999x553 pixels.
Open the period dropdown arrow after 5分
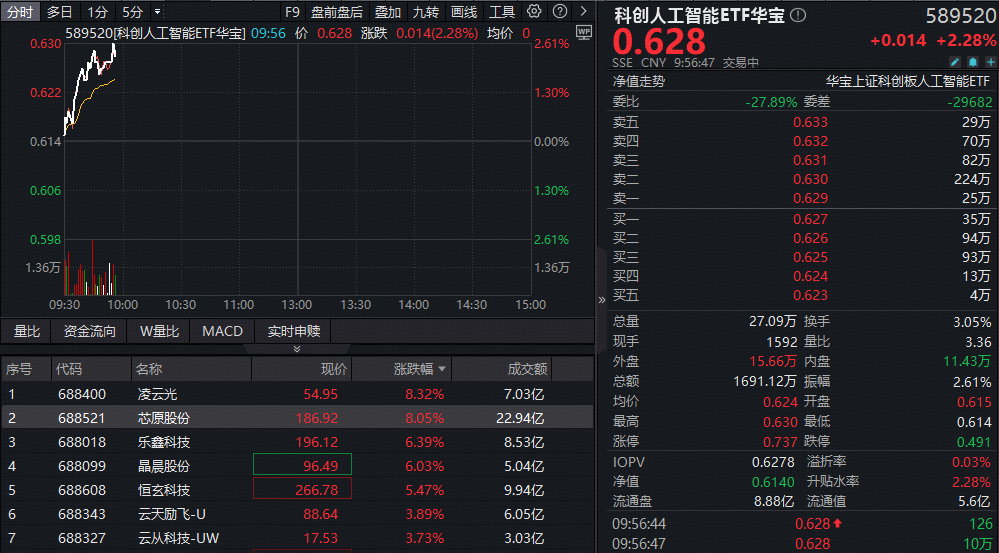pos(157,11)
